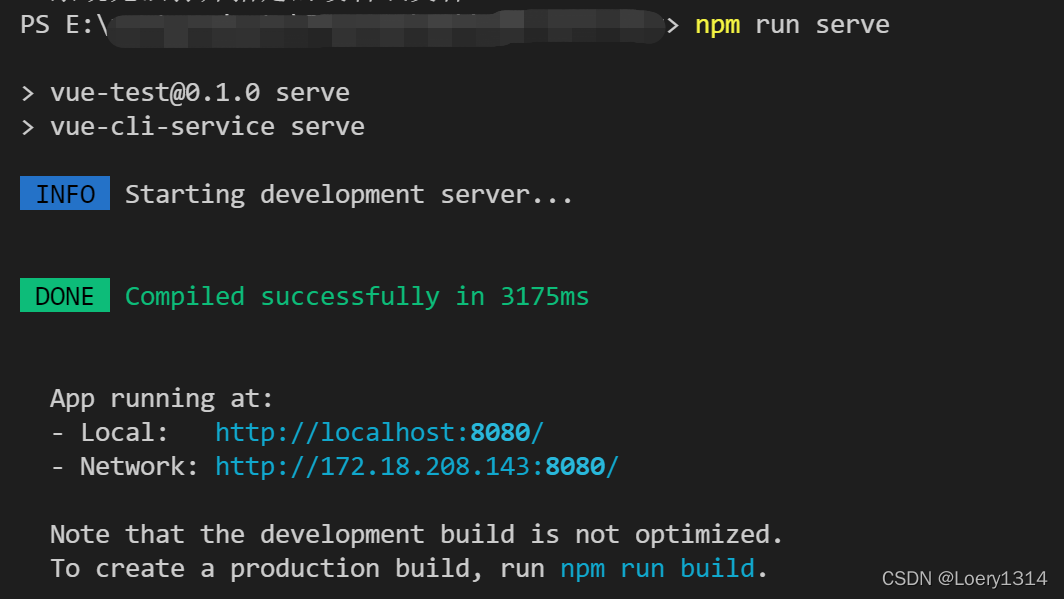Viewport: 1064px width, 599px height.
Task: Click the 'vue-test@0.1.0 serve' line
Action: coord(200,92)
